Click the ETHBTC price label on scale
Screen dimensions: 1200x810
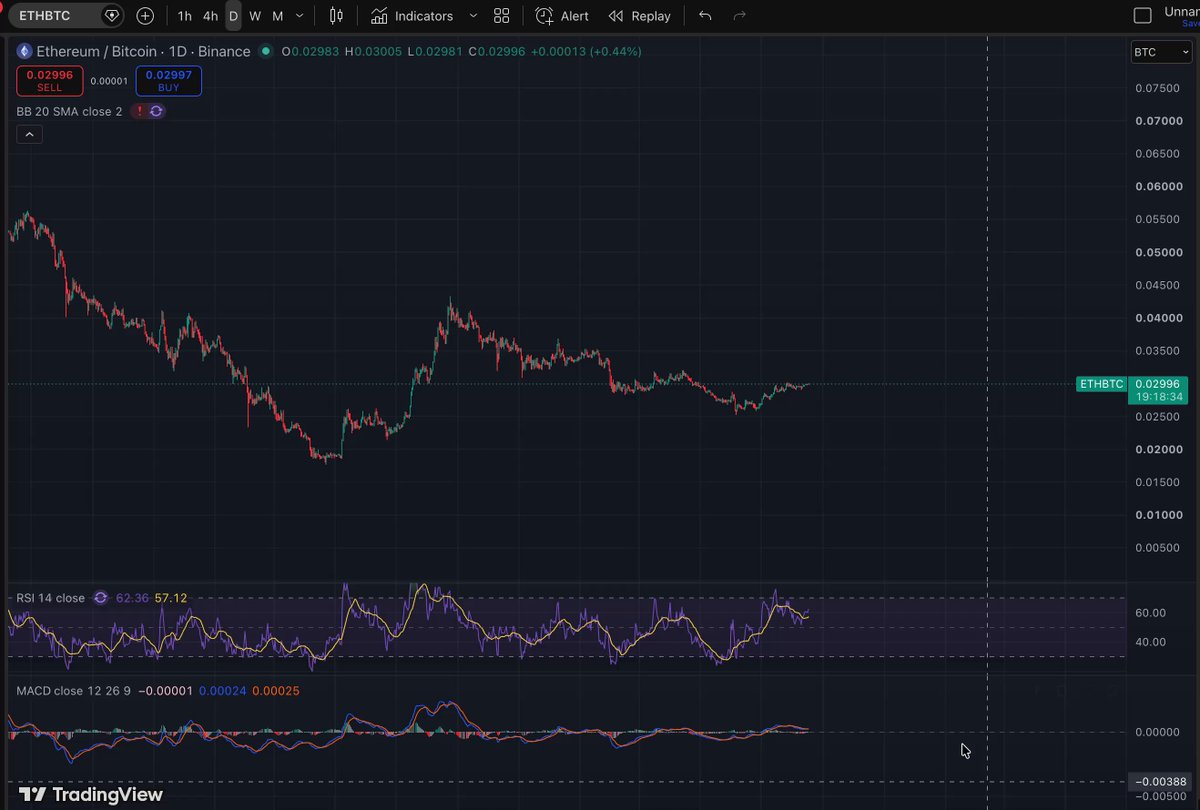1102,384
